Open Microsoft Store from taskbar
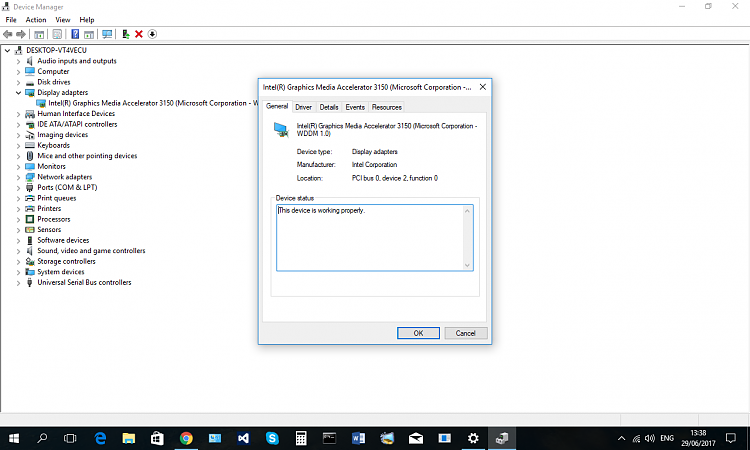The height and width of the screenshot is (450, 750). 157,438
